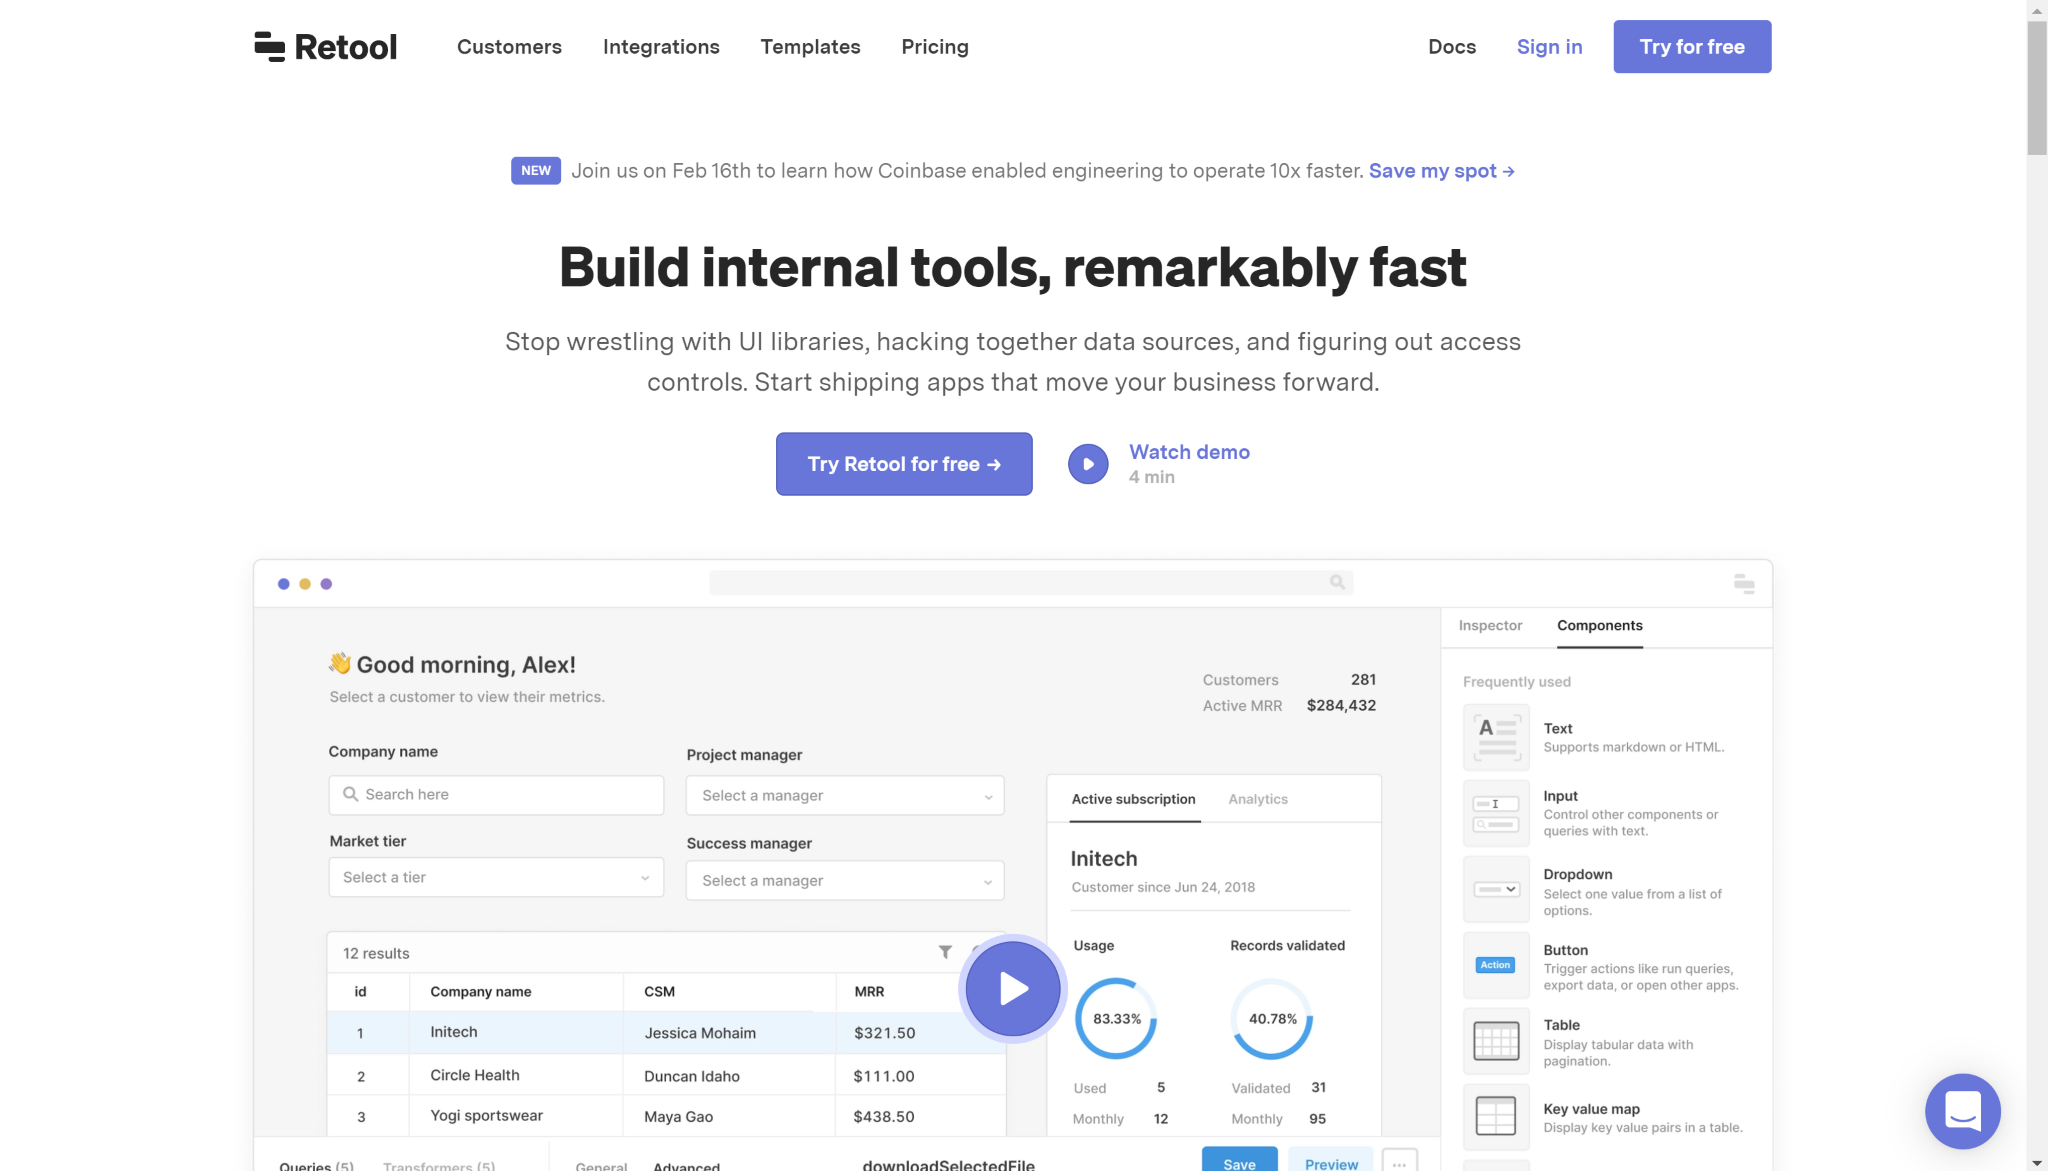2048x1171 pixels.
Task: Click the Sign in link
Action: [1549, 47]
